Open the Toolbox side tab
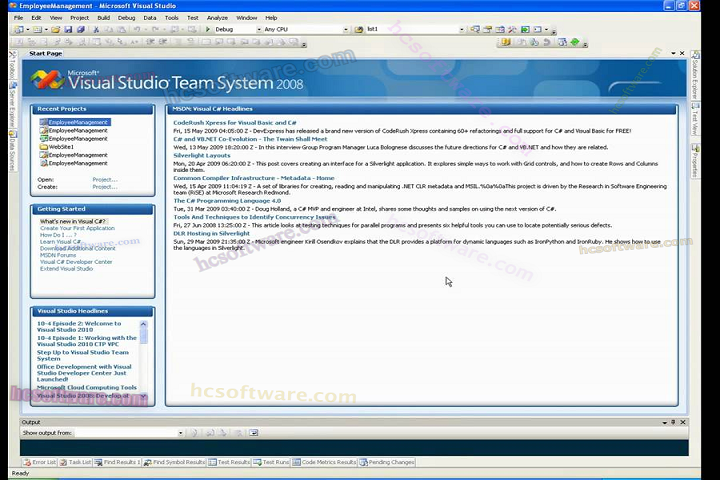Screen dimensions: 720x480 (x=12, y=67)
